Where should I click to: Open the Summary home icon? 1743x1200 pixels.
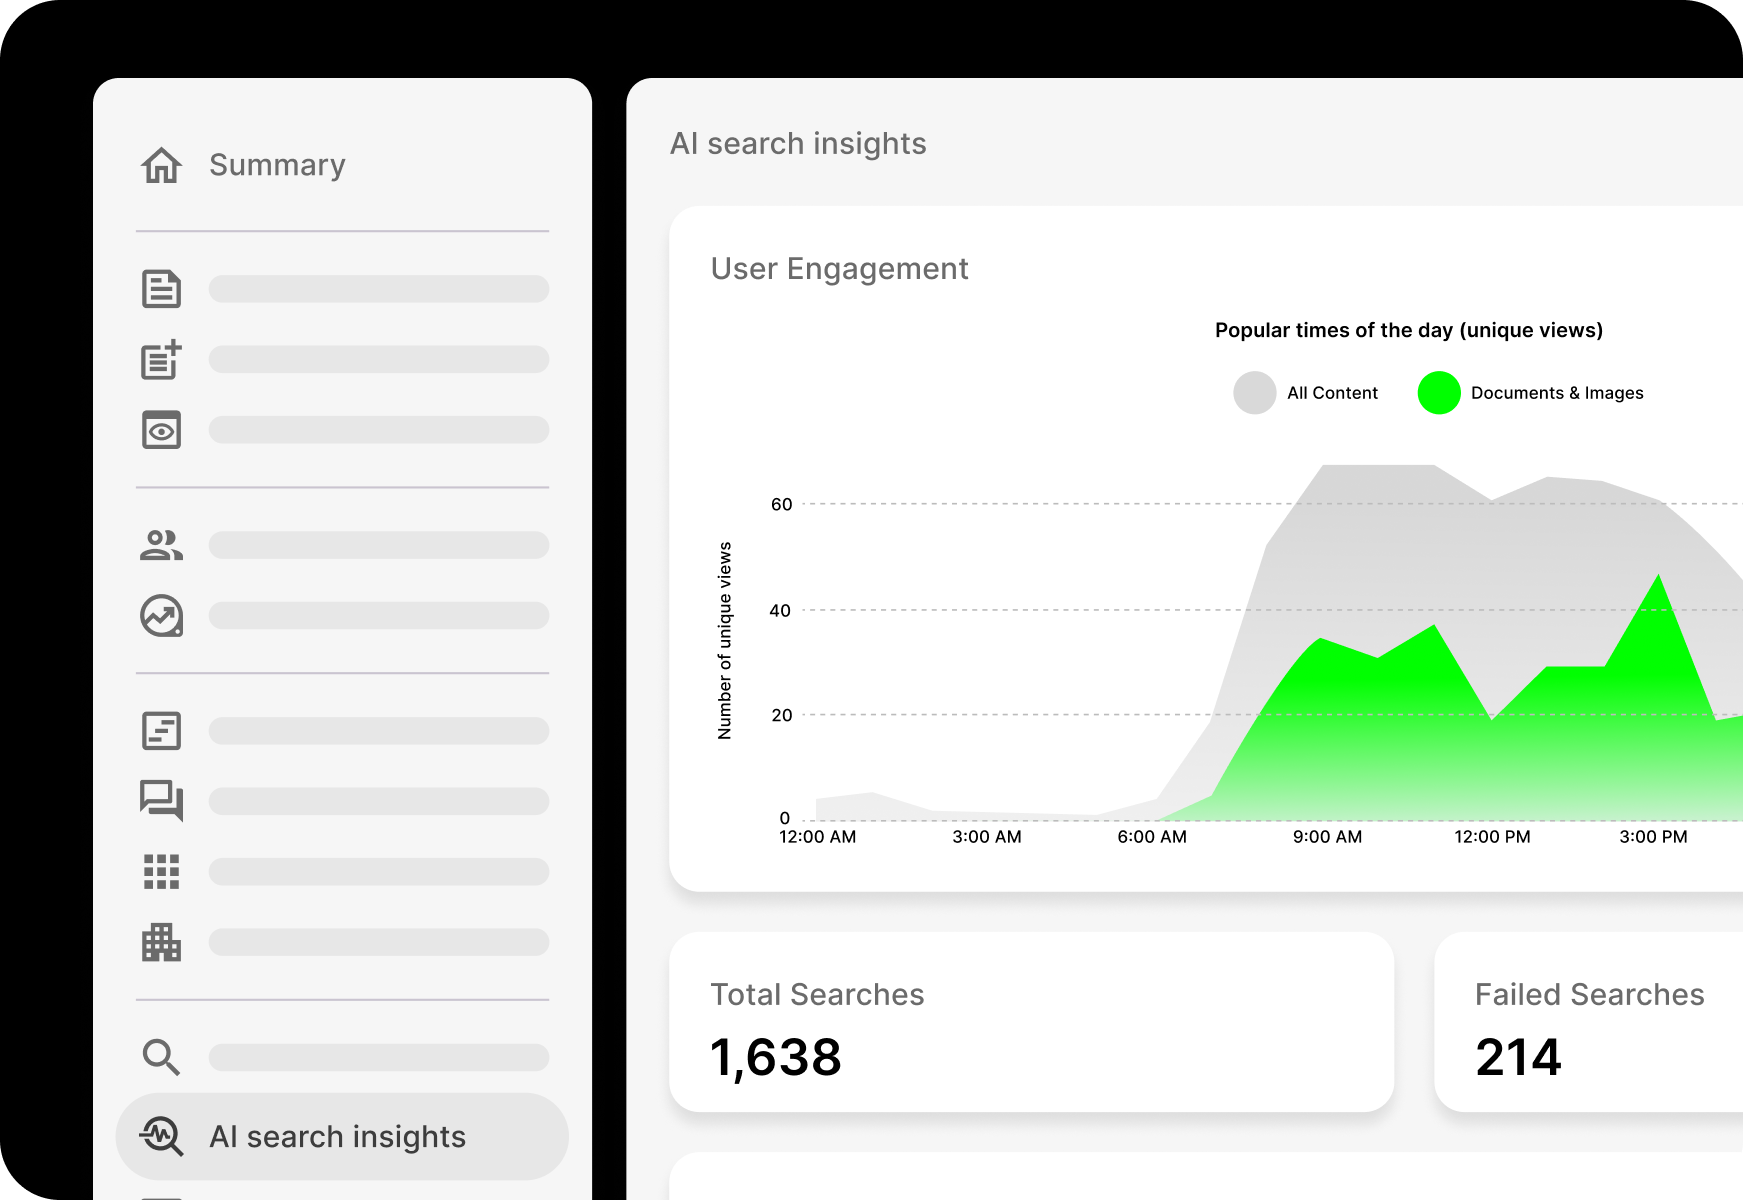coord(161,165)
